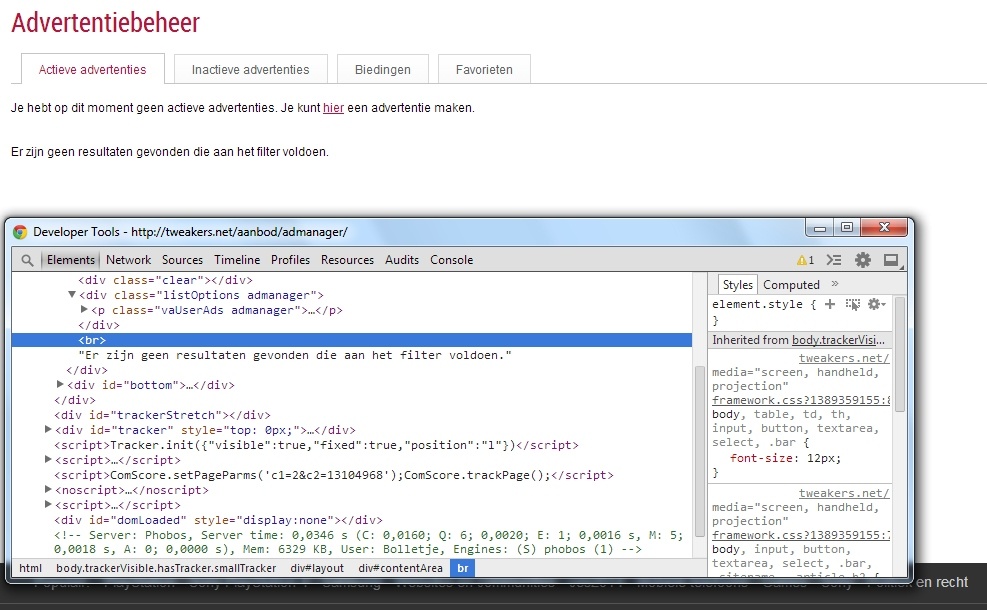Select the selected br element row
The width and height of the screenshot is (987, 610).
[x=352, y=340]
